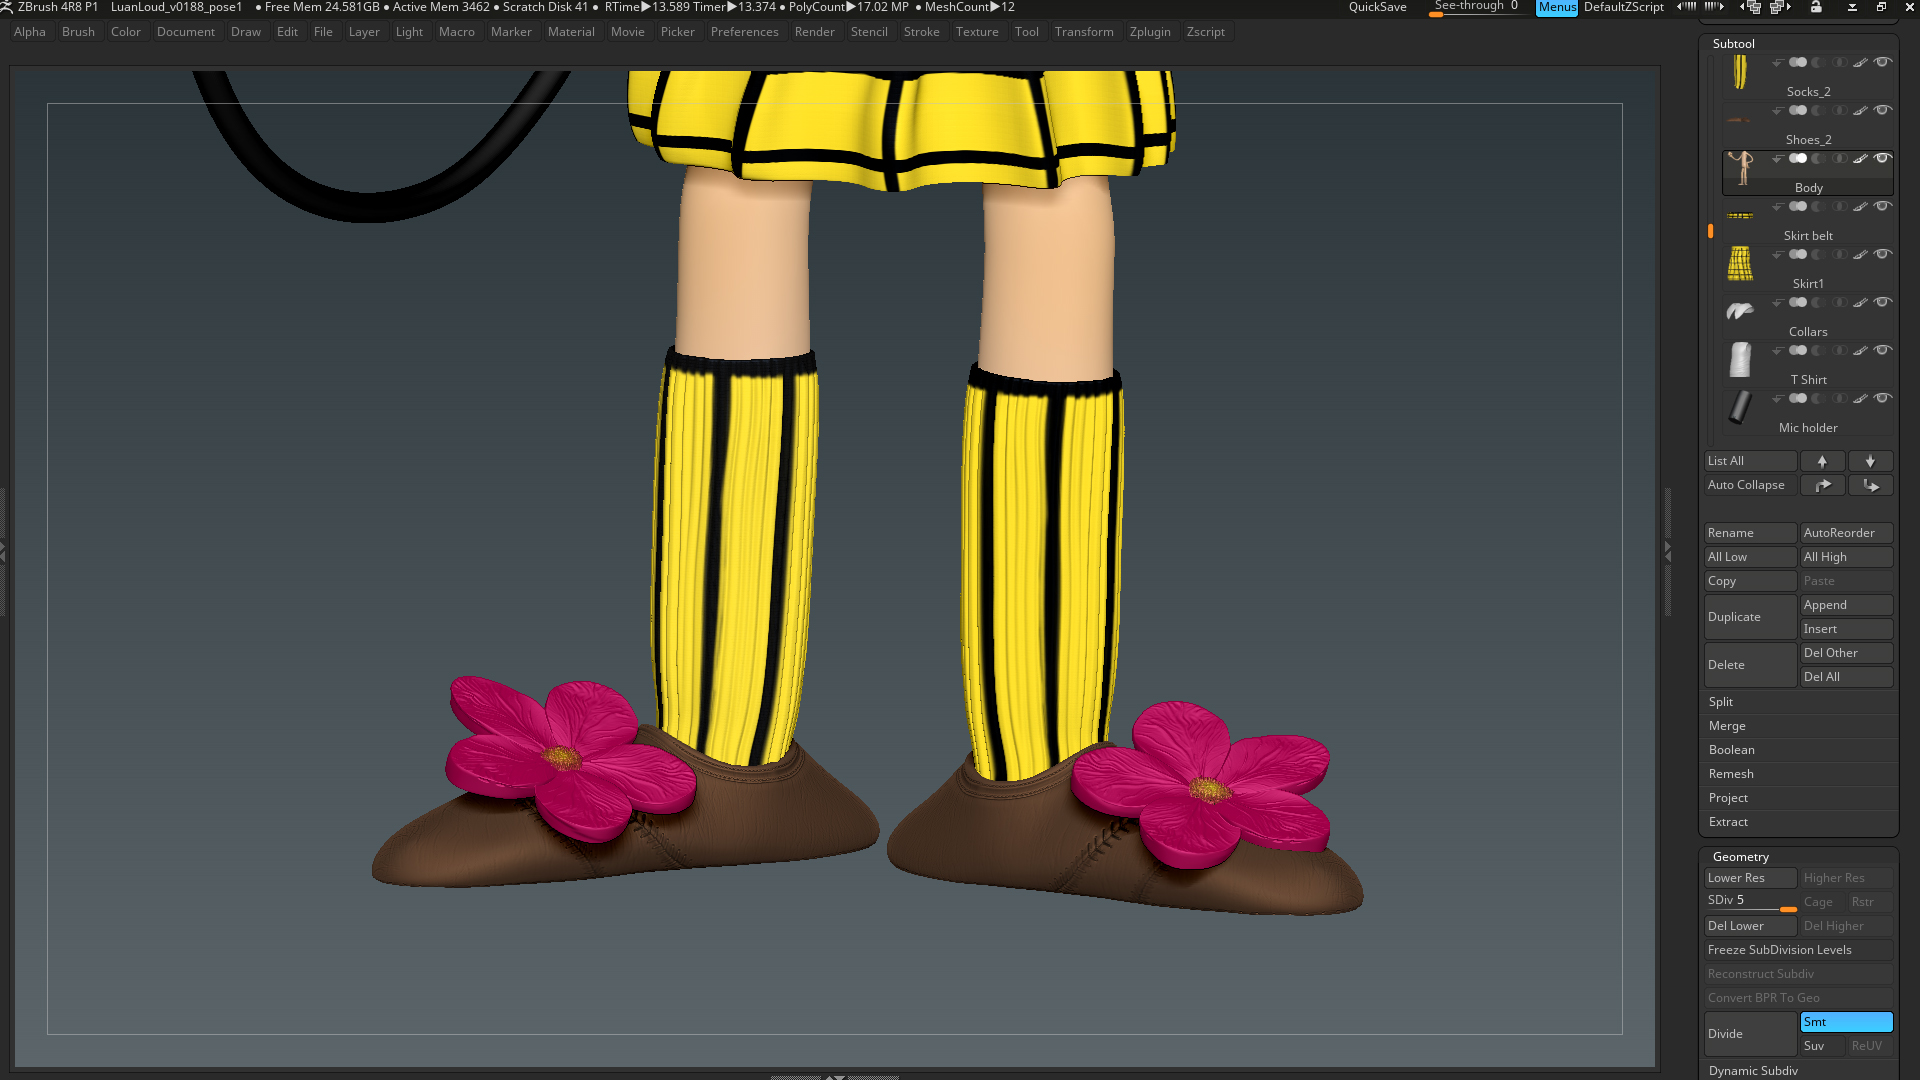Move subtool down with bent arrow icon
This screenshot has width=1920, height=1080.
click(1870, 485)
